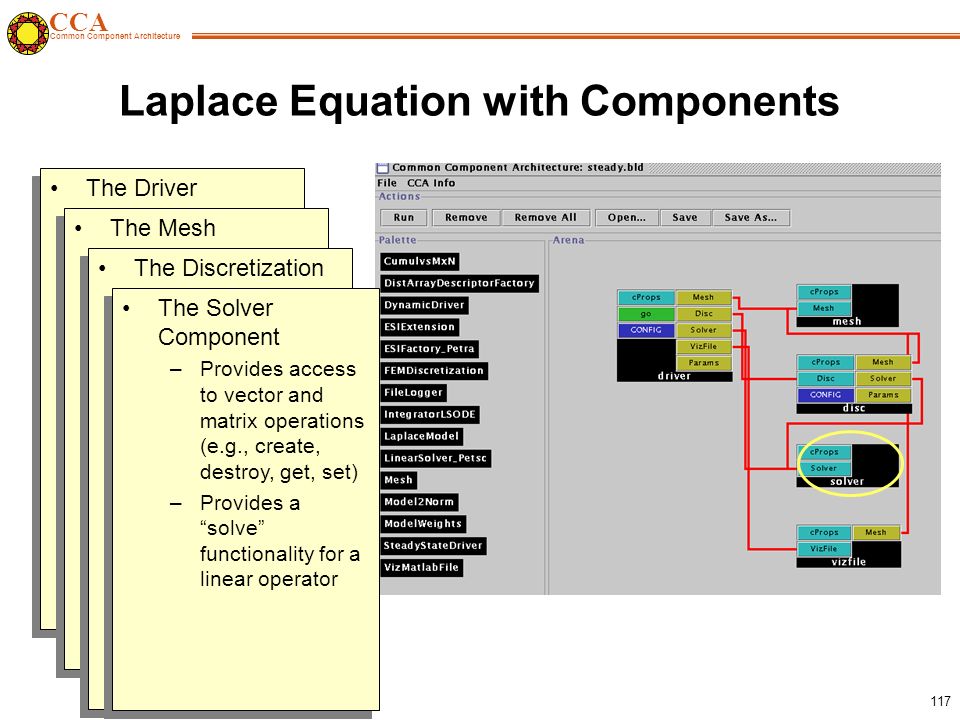Click the blue CONFIG port on driver

pos(646,330)
